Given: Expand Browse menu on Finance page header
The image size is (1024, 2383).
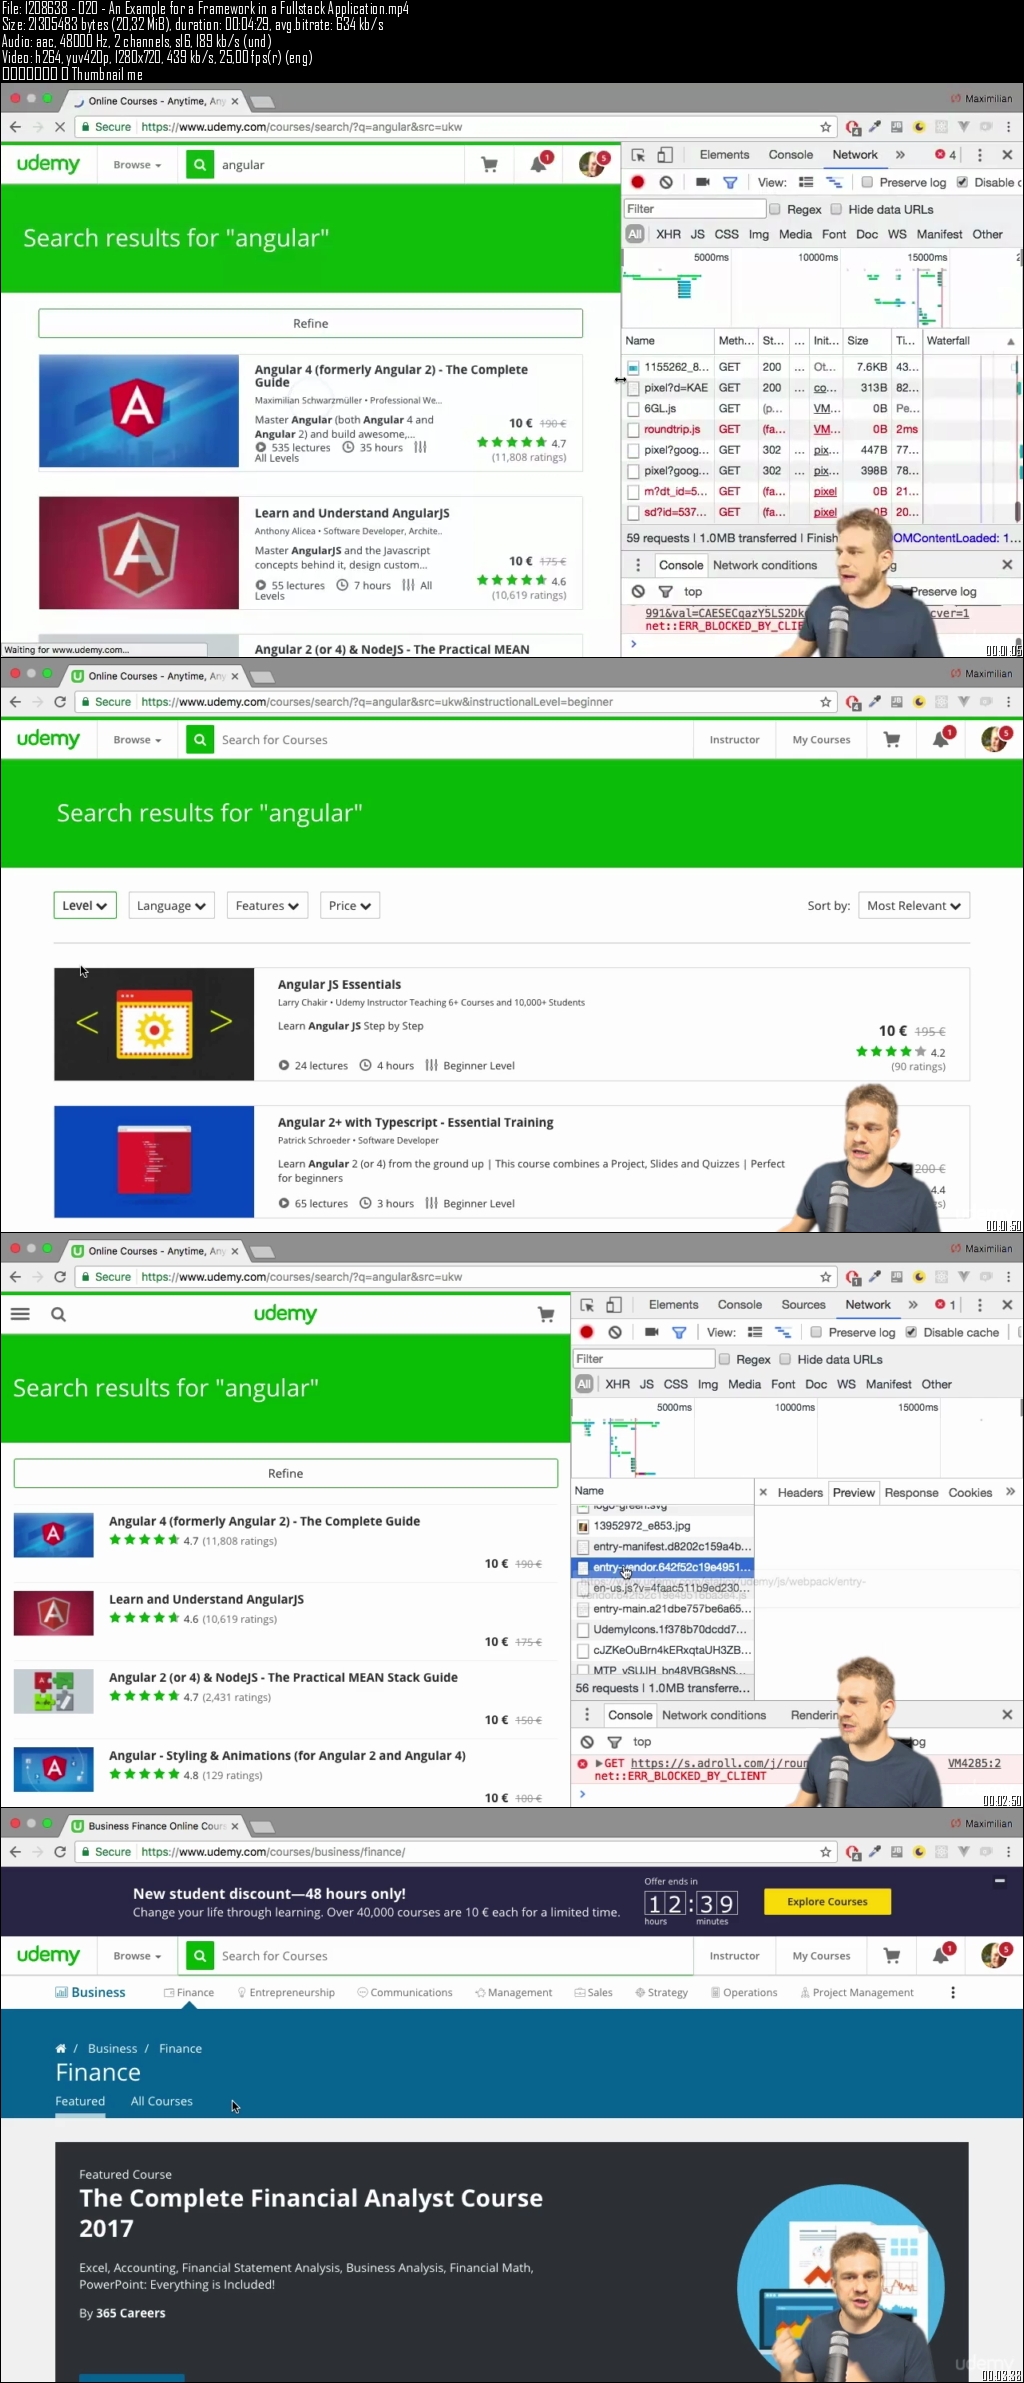Looking at the screenshot, I should tap(137, 1956).
